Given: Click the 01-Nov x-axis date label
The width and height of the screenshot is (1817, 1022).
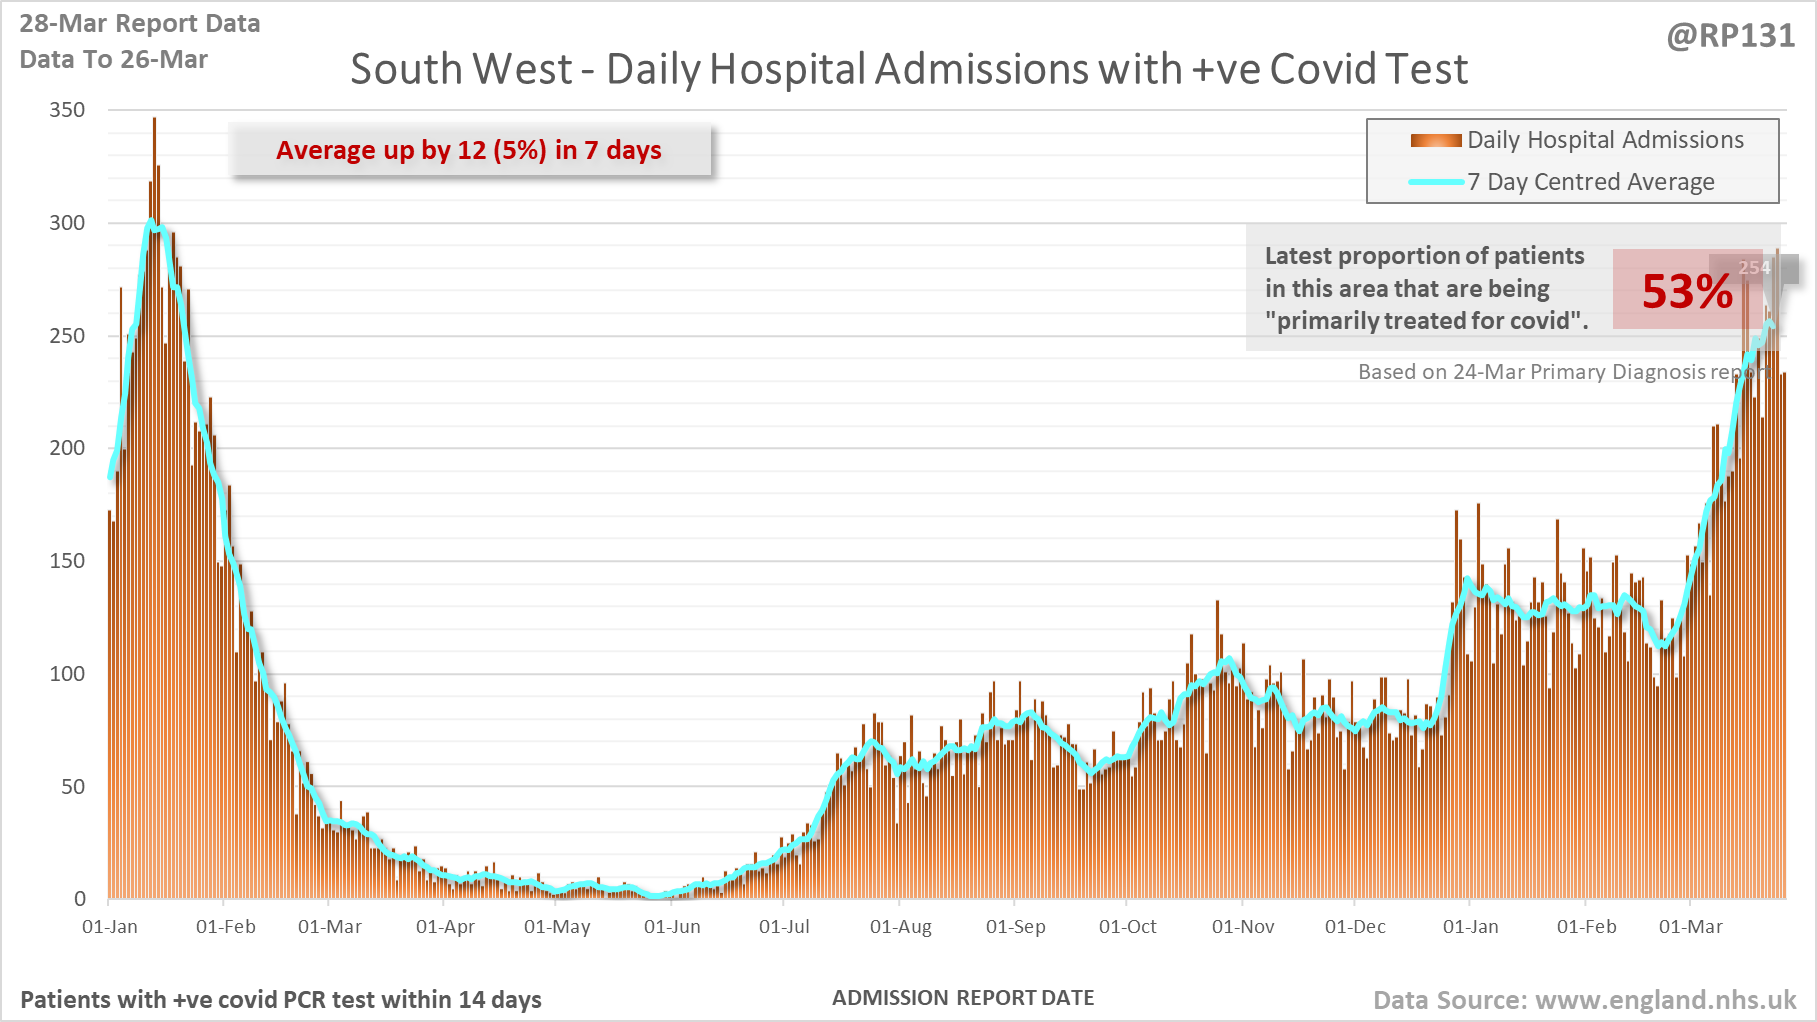Looking at the screenshot, I should [1243, 927].
